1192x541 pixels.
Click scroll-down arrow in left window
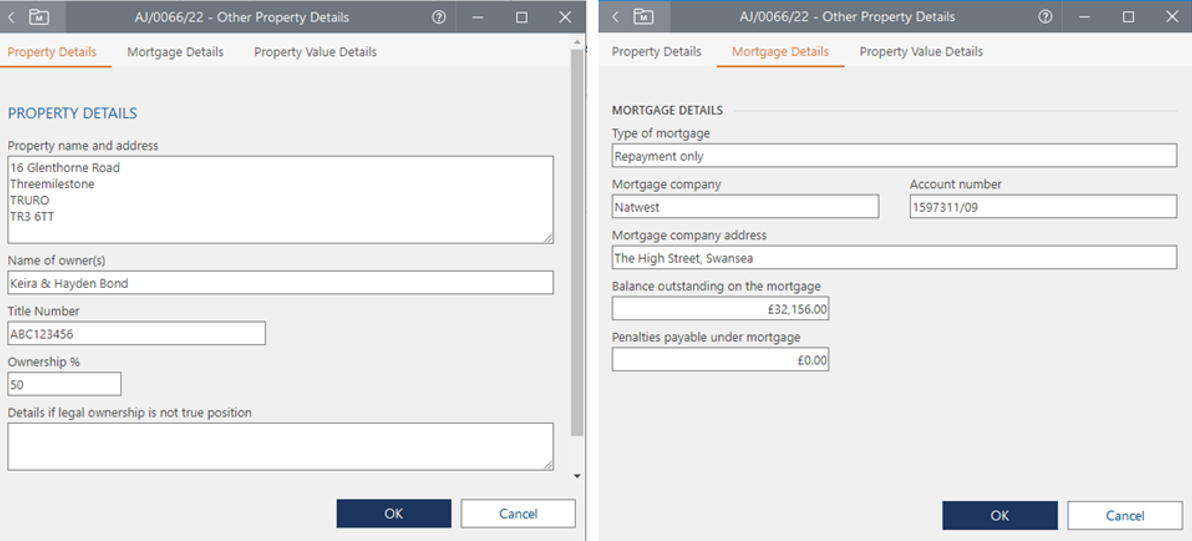[577, 476]
